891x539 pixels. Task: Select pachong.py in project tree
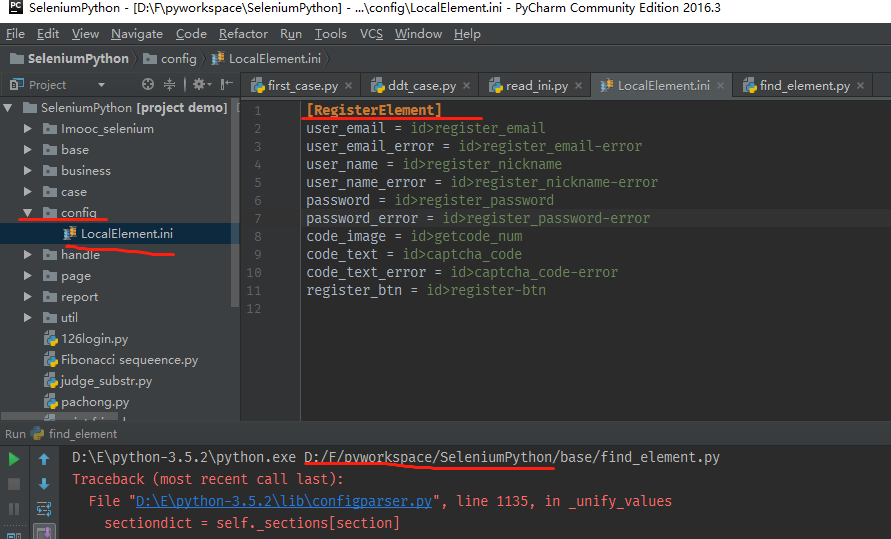tap(95, 402)
